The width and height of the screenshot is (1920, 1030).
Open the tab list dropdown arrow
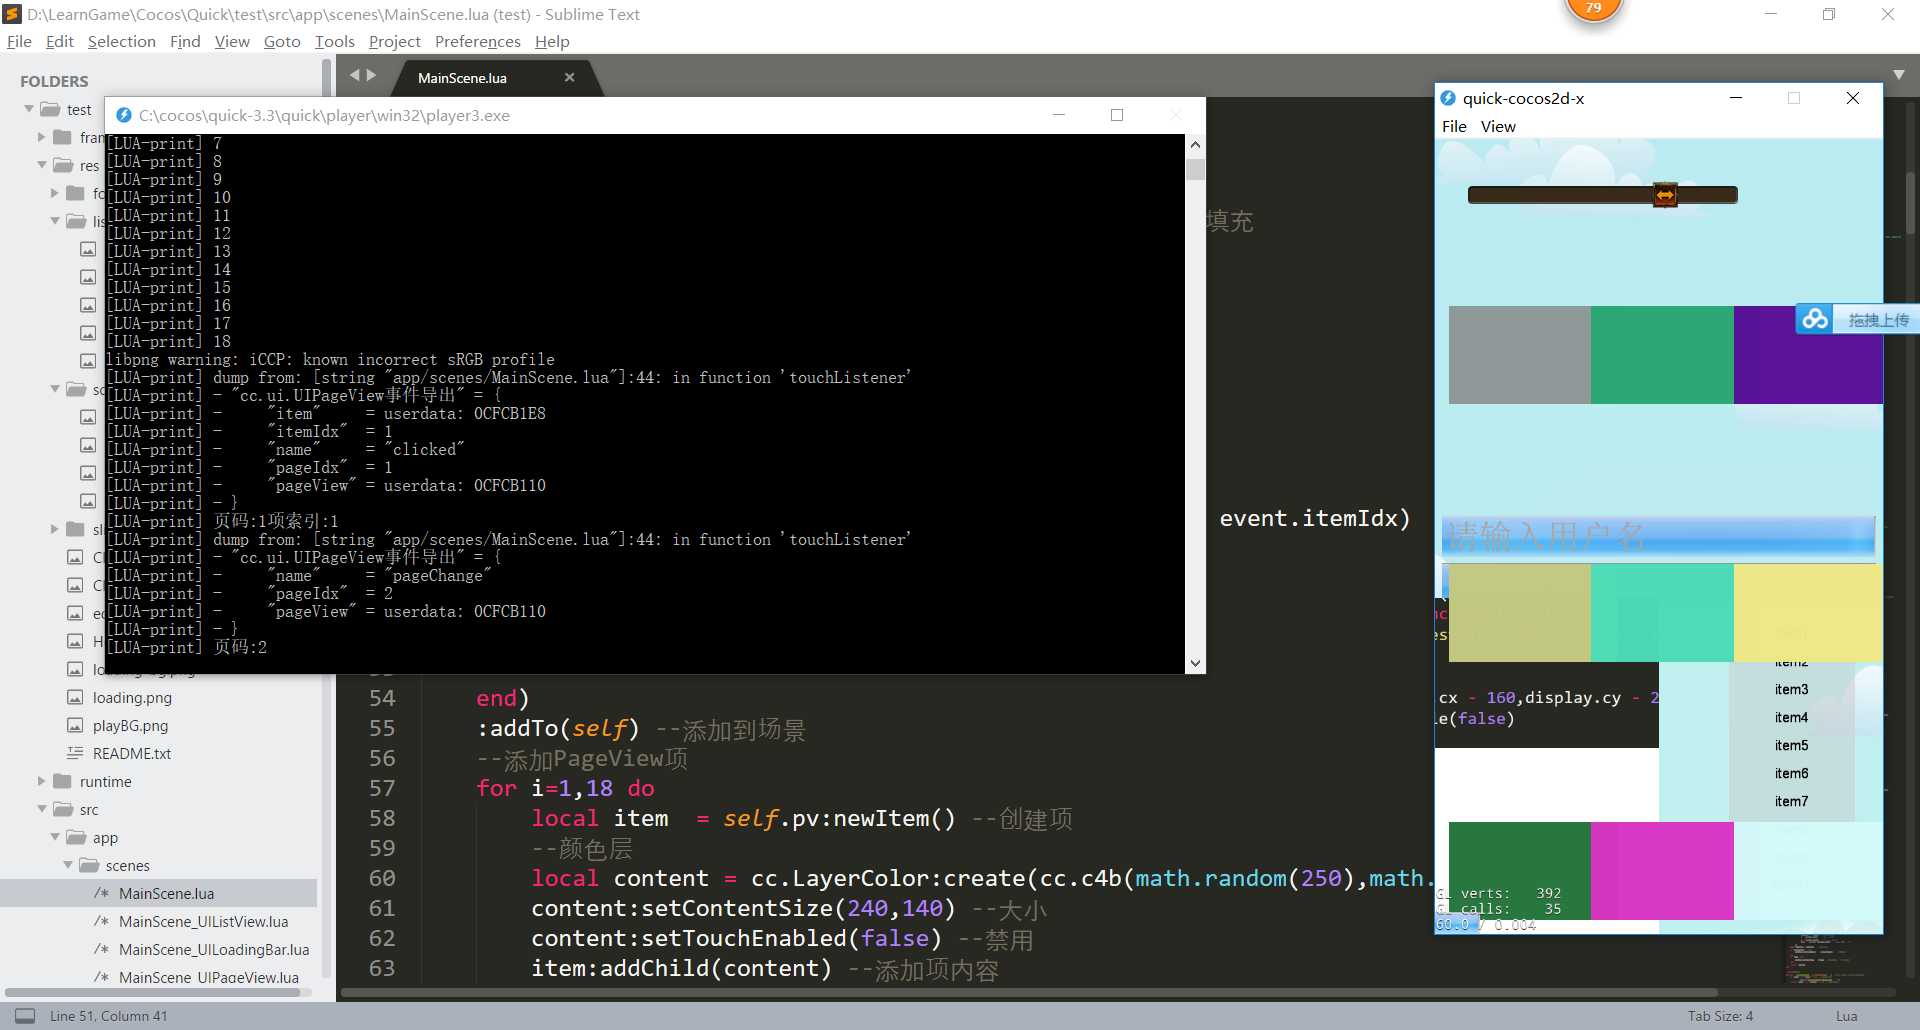(1899, 75)
